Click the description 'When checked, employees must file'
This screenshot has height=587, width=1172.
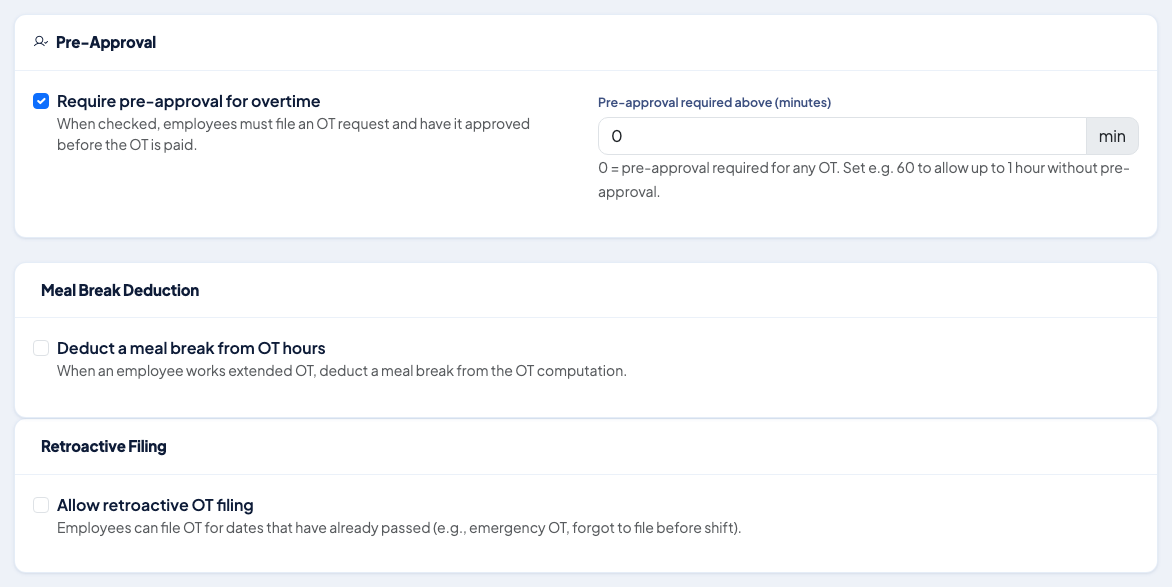(x=293, y=134)
